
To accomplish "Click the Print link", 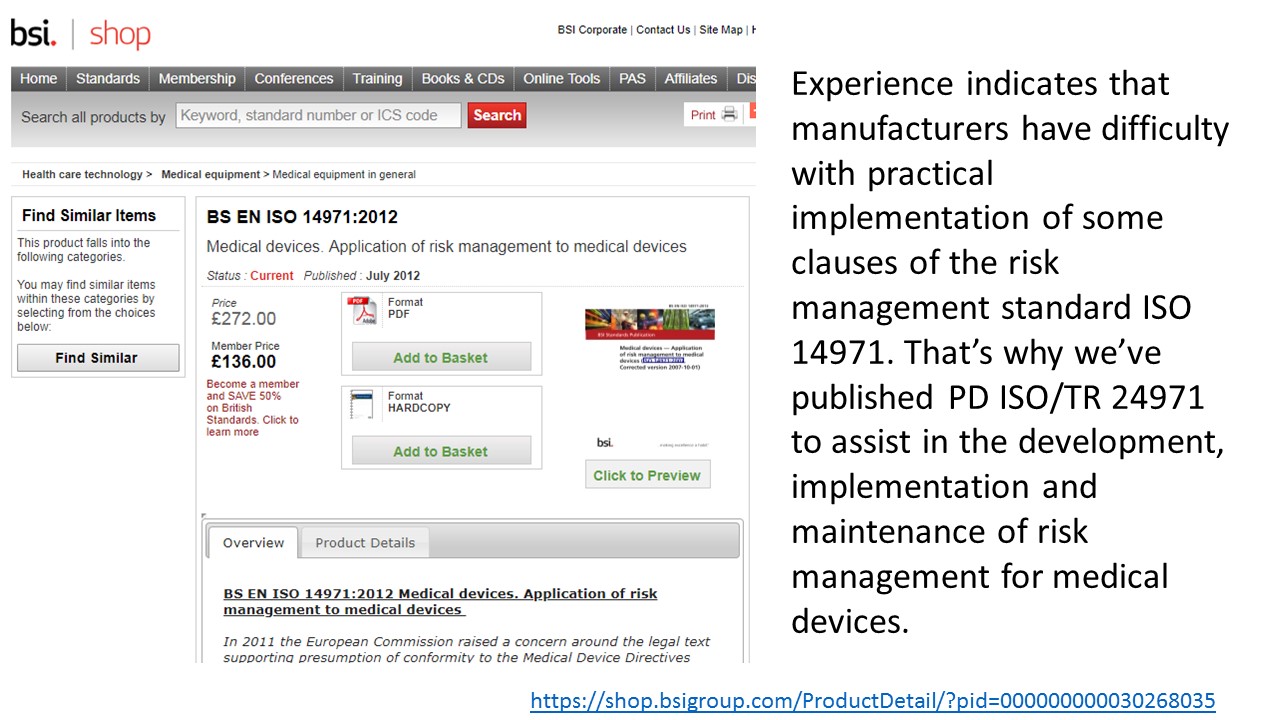I will pyautogui.click(x=703, y=115).
